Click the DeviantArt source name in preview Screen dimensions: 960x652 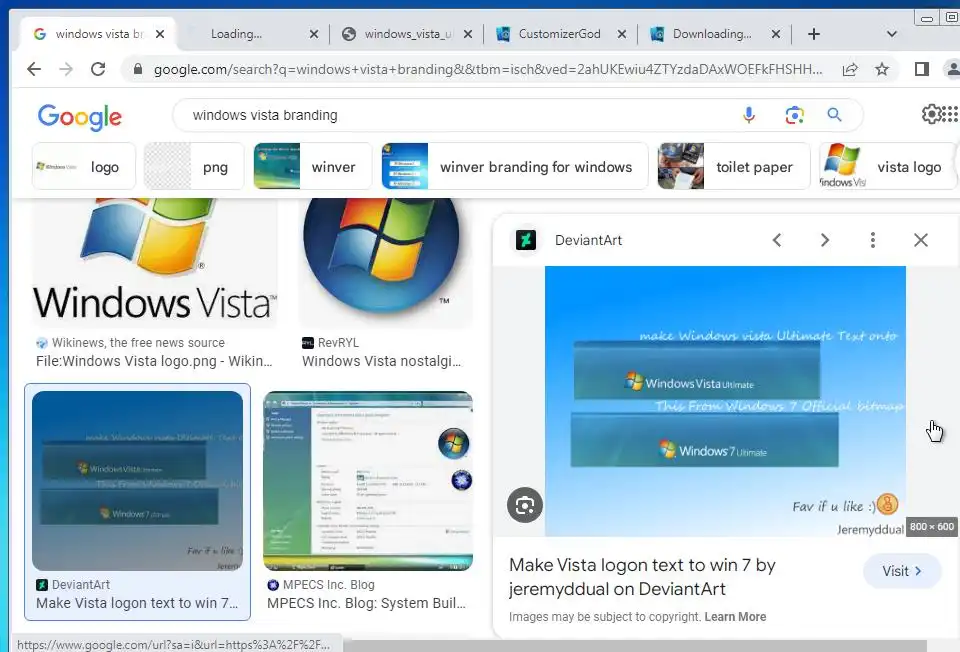(588, 240)
